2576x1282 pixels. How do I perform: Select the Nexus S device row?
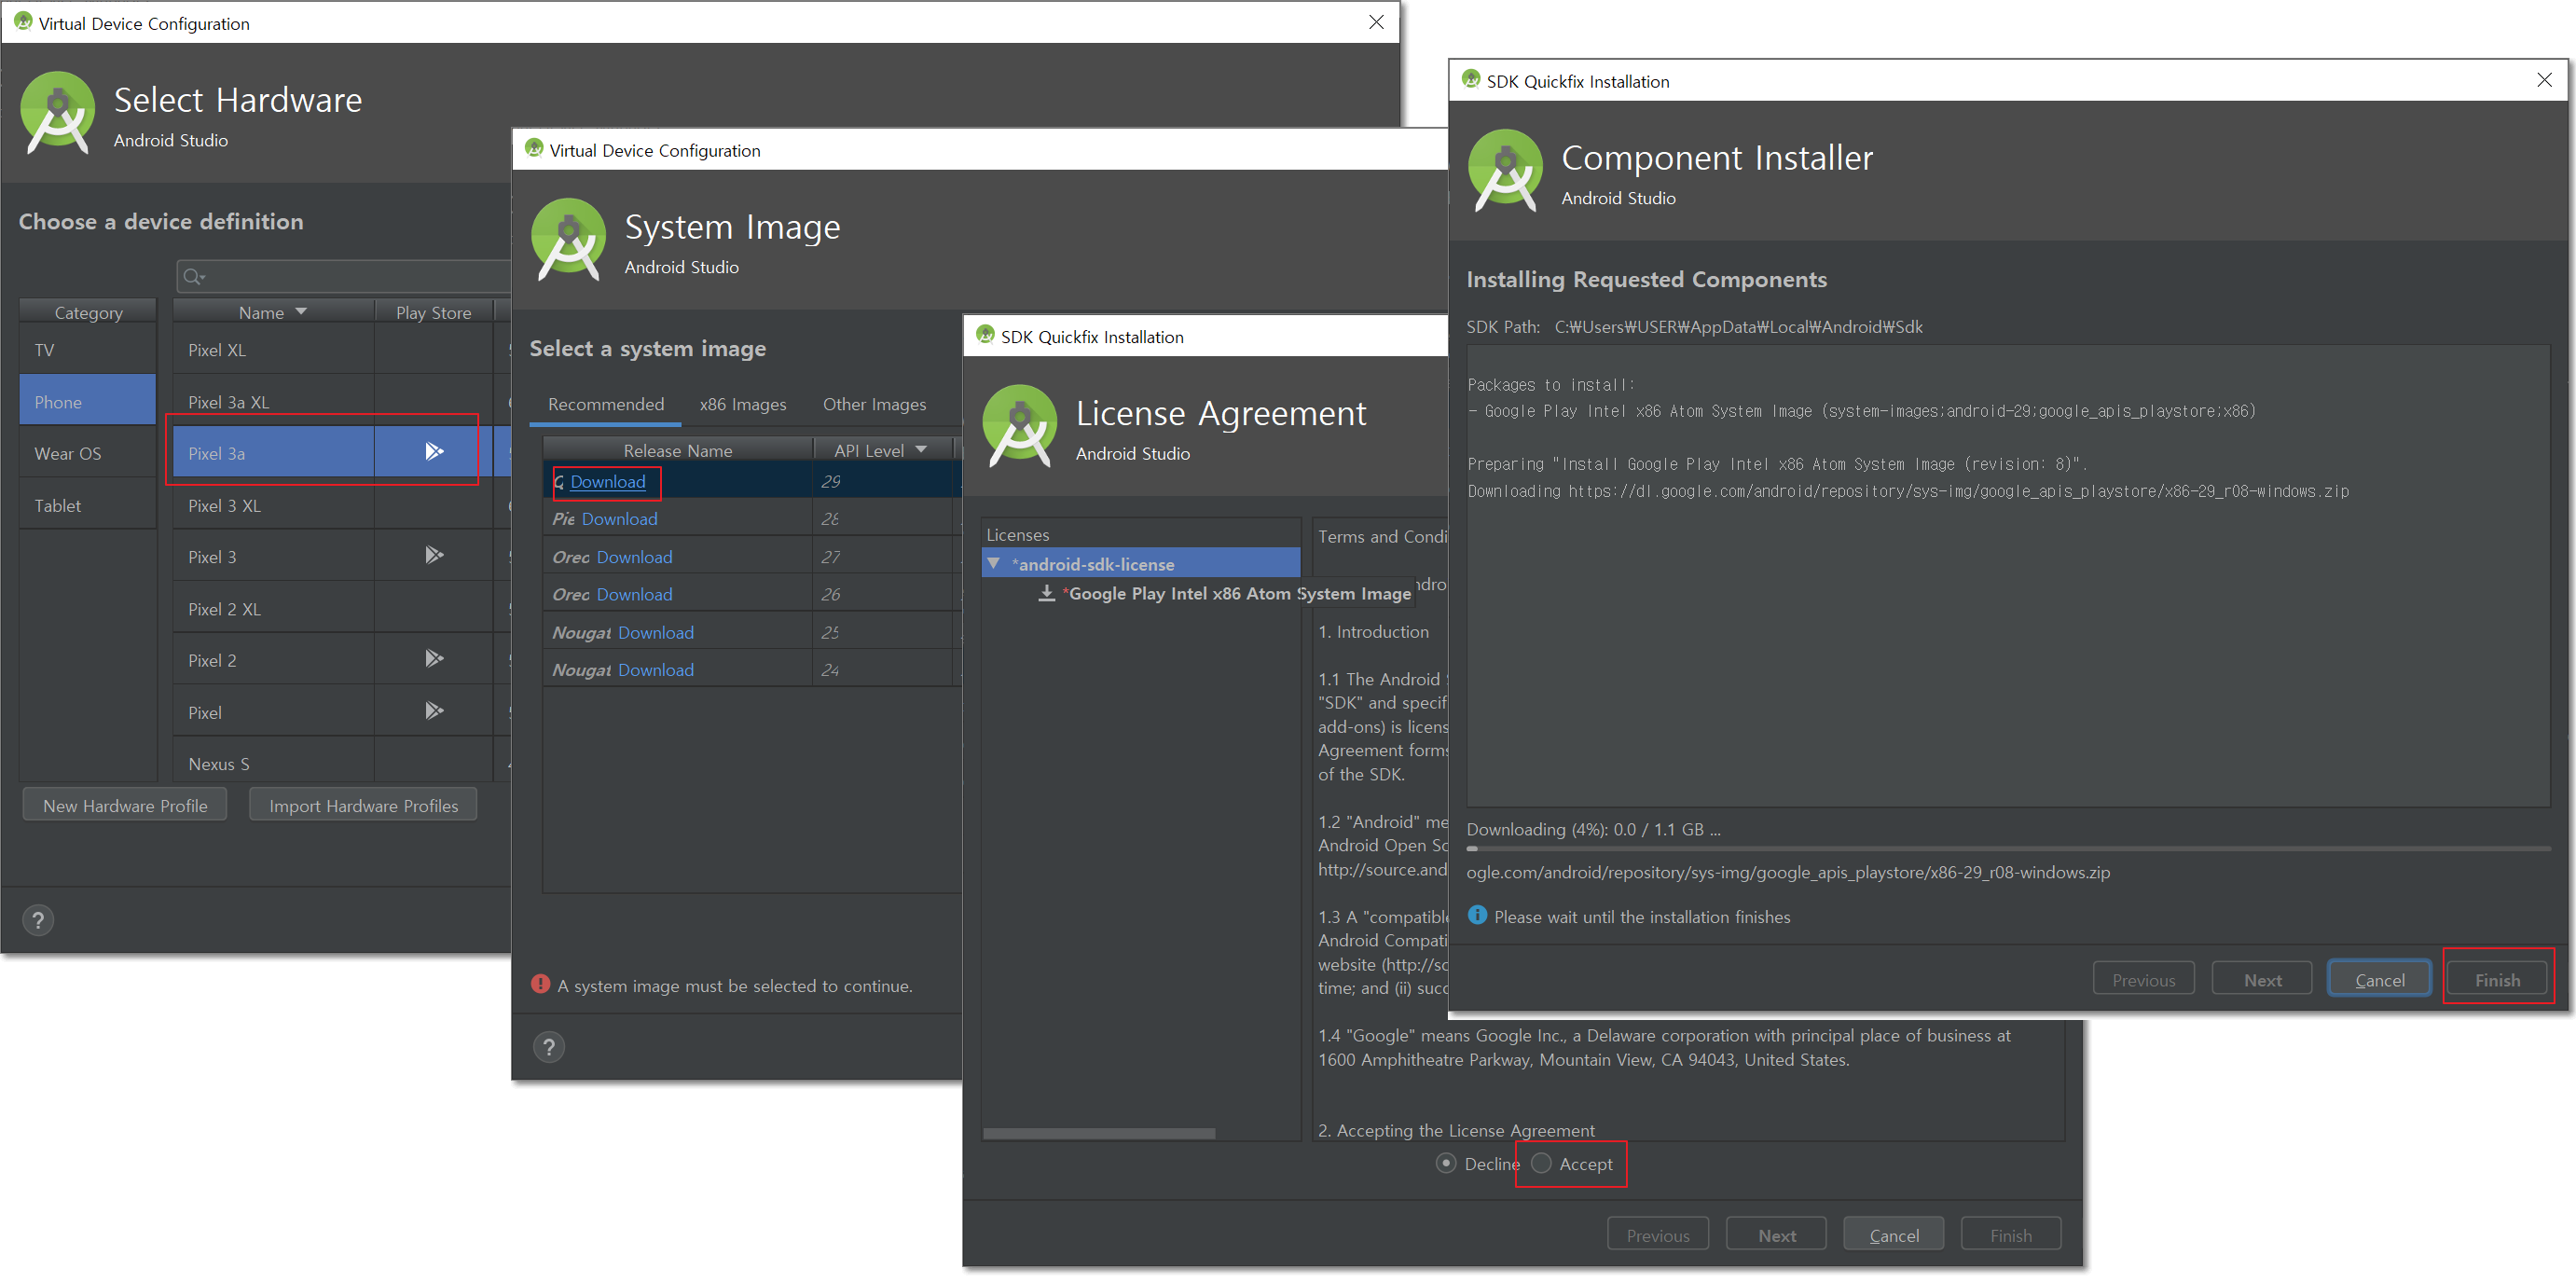click(x=340, y=763)
